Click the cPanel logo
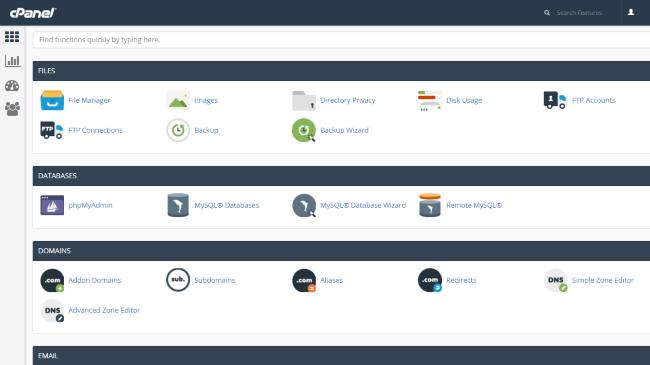 33,13
